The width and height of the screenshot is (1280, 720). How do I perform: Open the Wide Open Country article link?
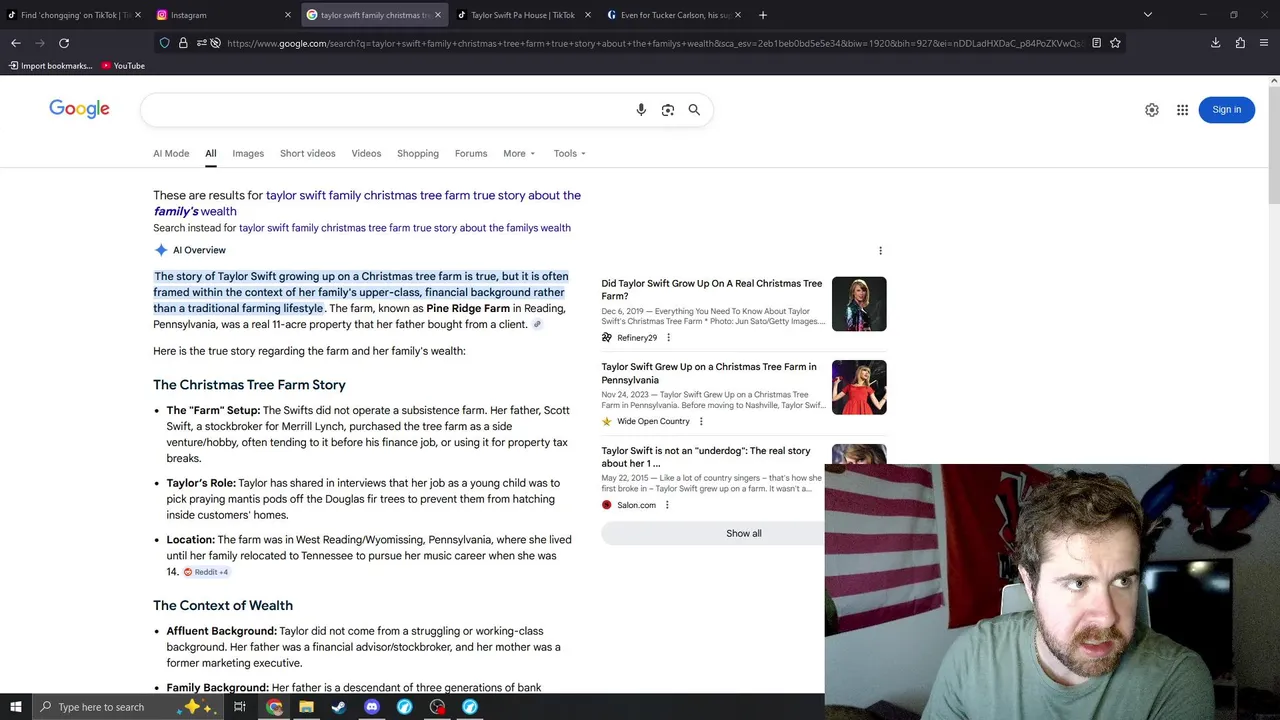(709, 373)
